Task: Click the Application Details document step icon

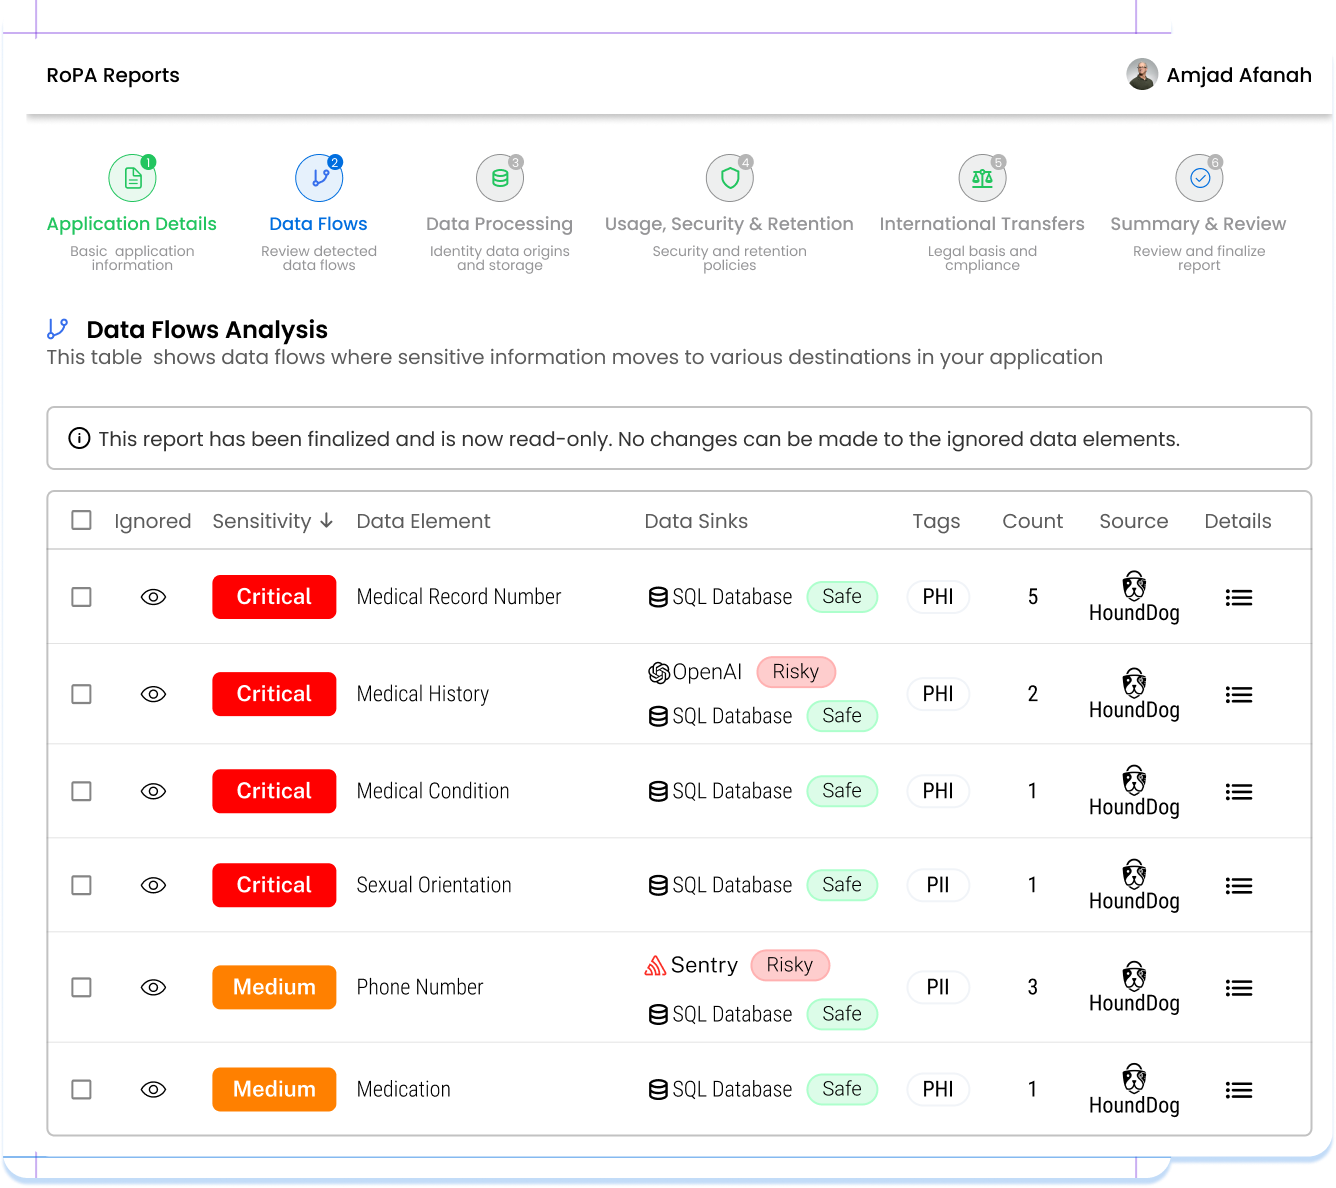Action: coord(132,179)
